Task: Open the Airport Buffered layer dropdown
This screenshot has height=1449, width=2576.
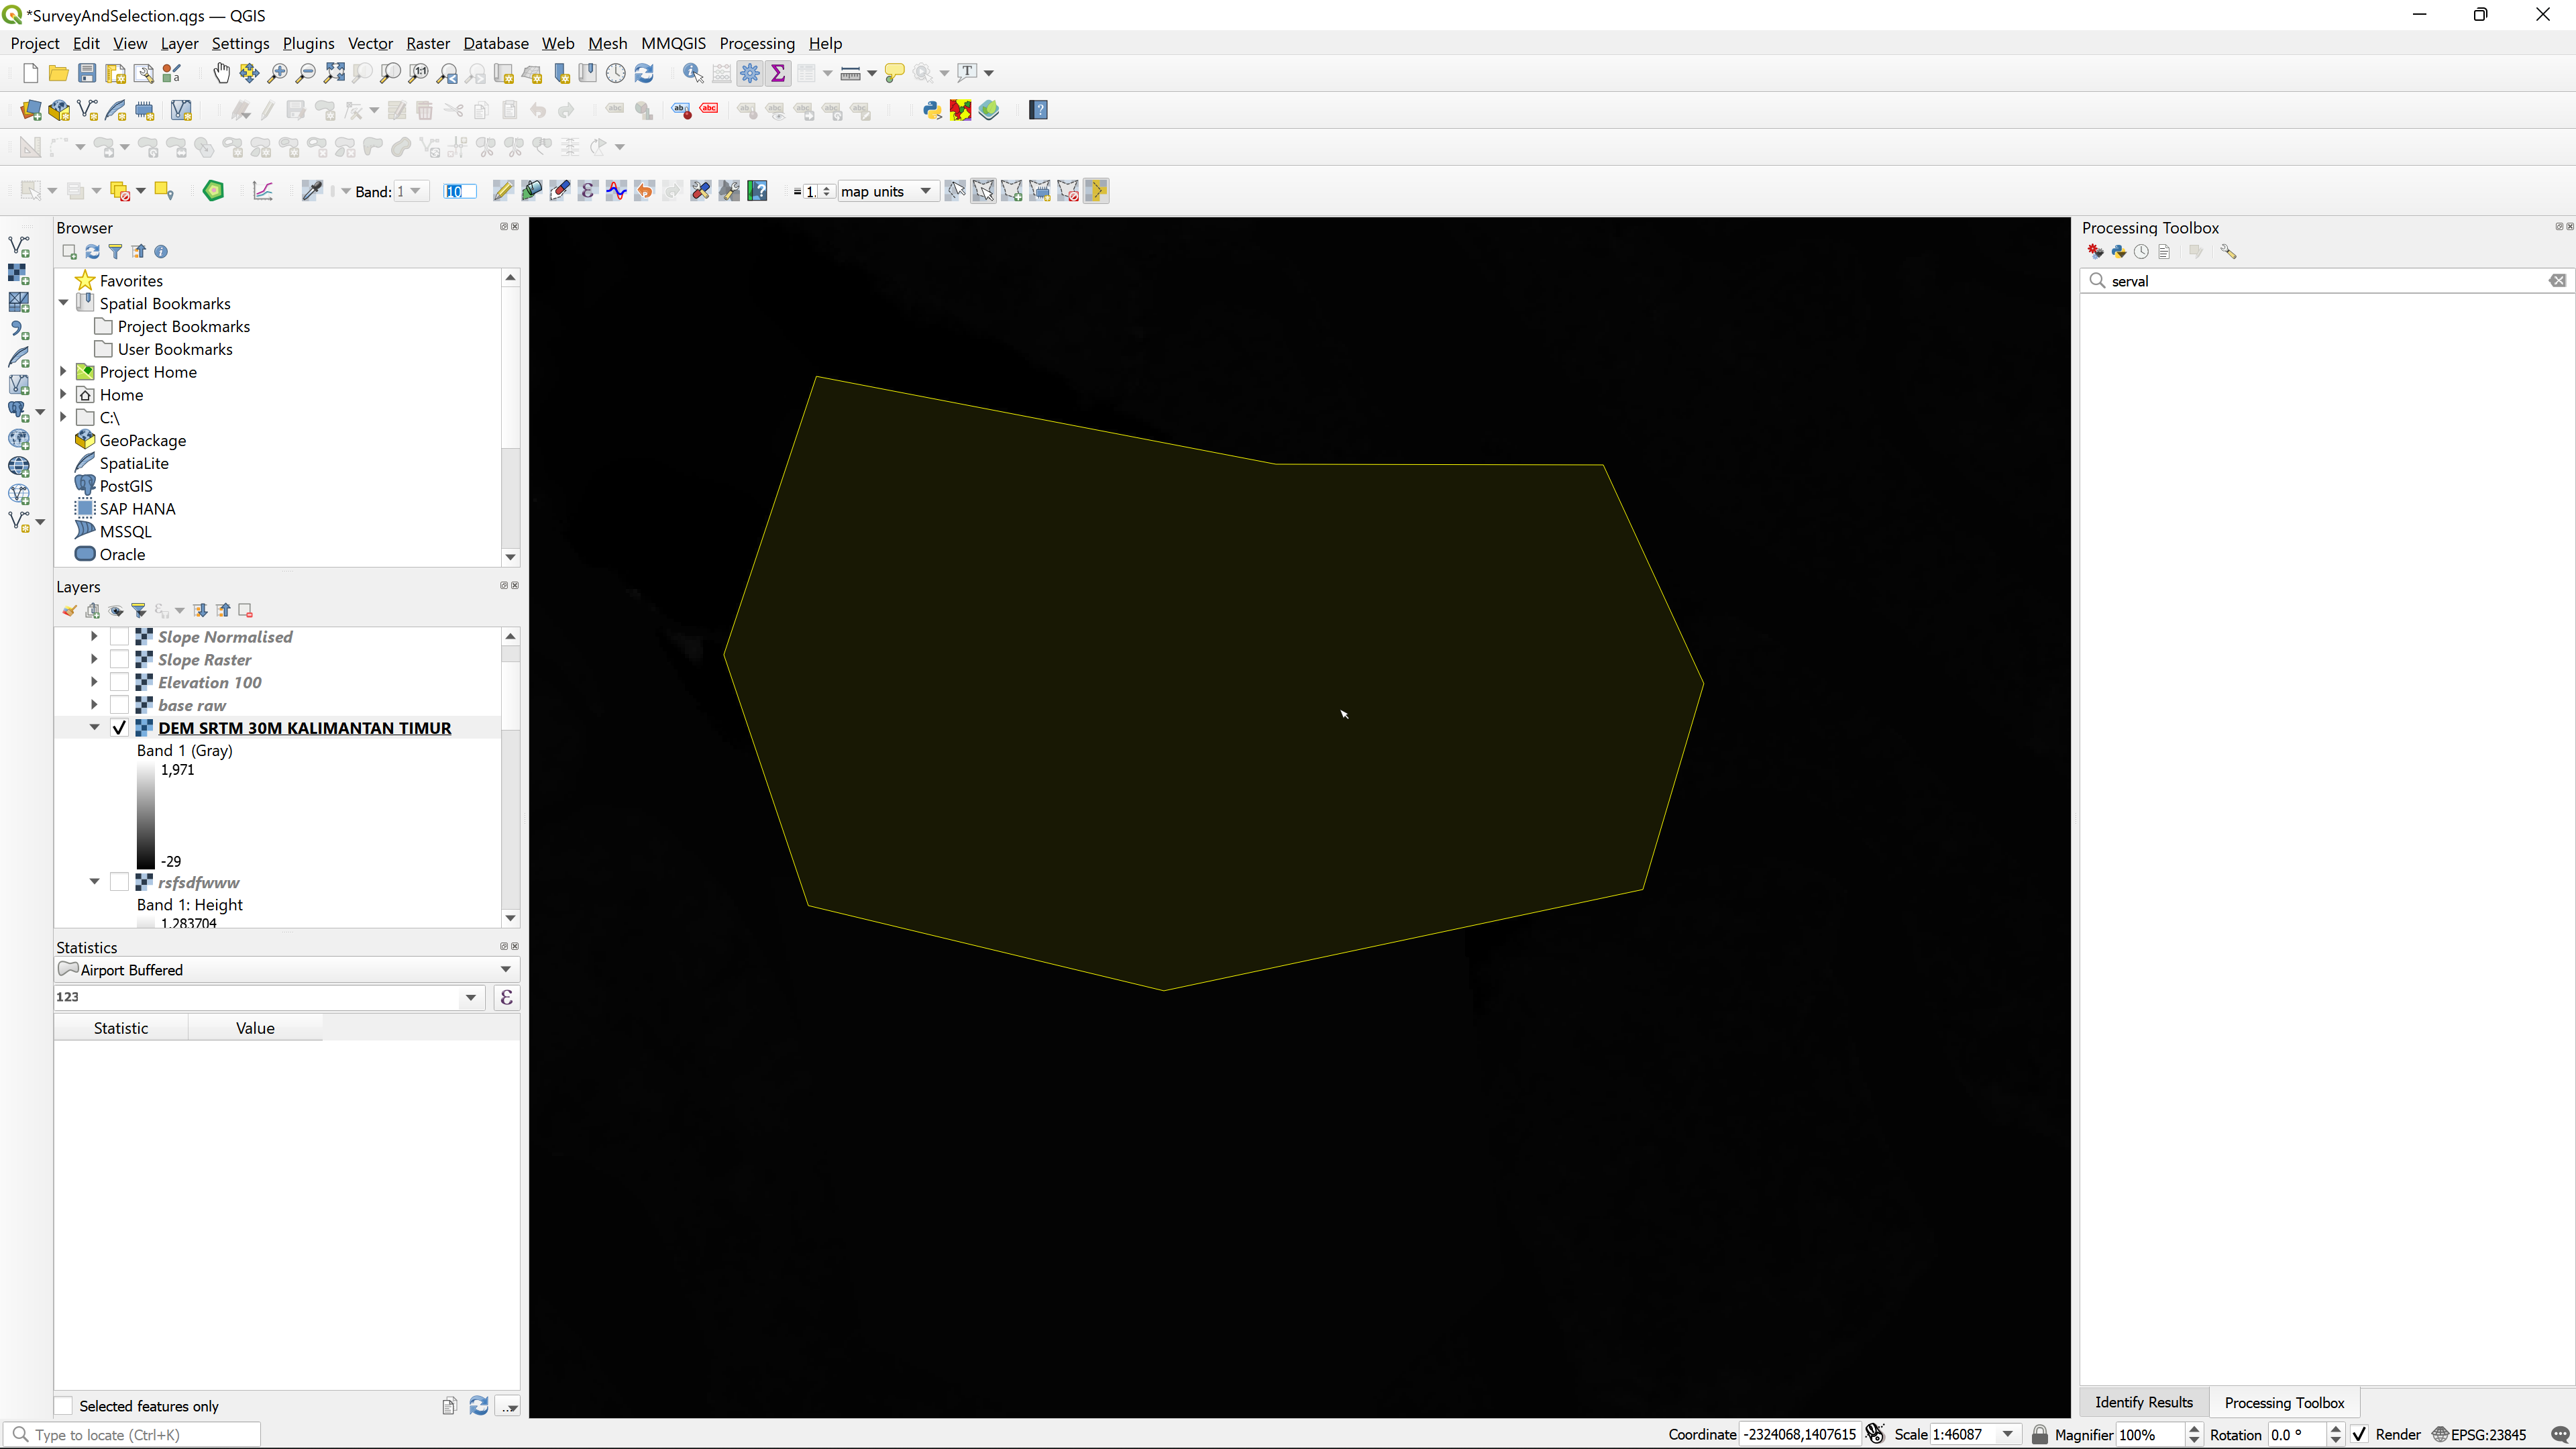Action: click(505, 970)
